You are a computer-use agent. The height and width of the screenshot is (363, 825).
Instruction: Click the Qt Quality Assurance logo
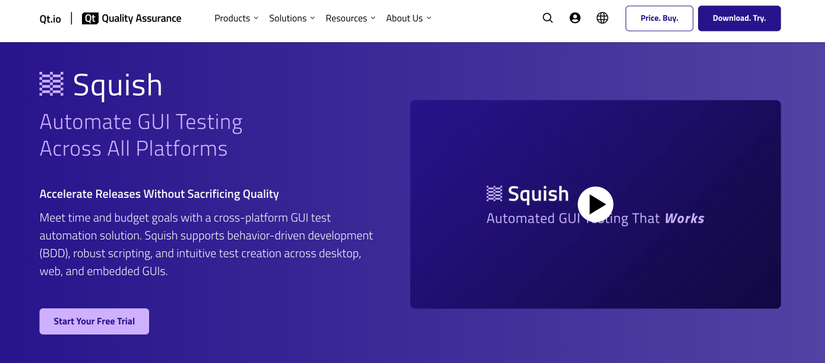tap(132, 18)
